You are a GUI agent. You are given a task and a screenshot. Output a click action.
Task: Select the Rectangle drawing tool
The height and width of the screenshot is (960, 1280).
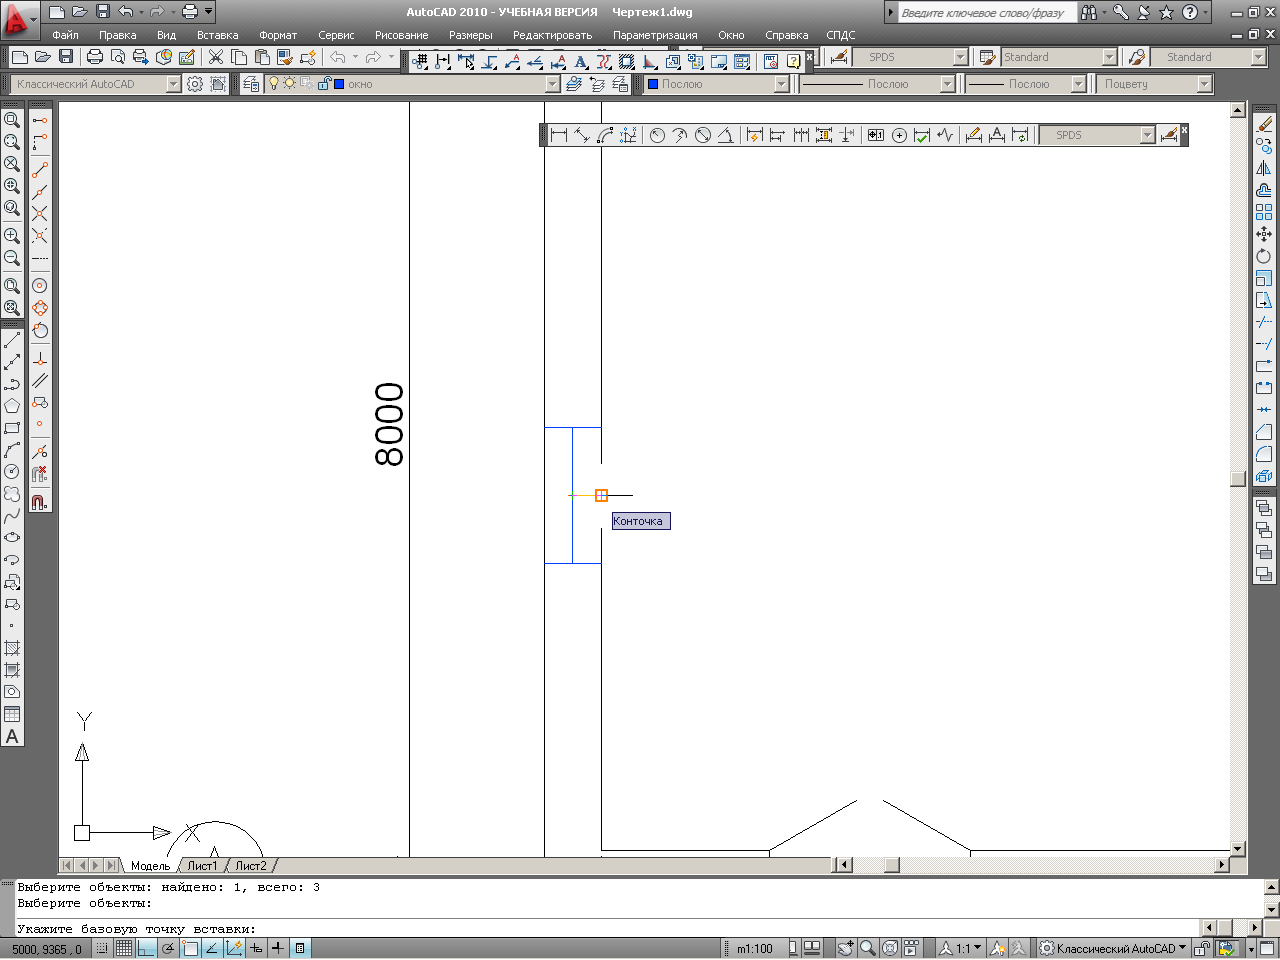12,428
